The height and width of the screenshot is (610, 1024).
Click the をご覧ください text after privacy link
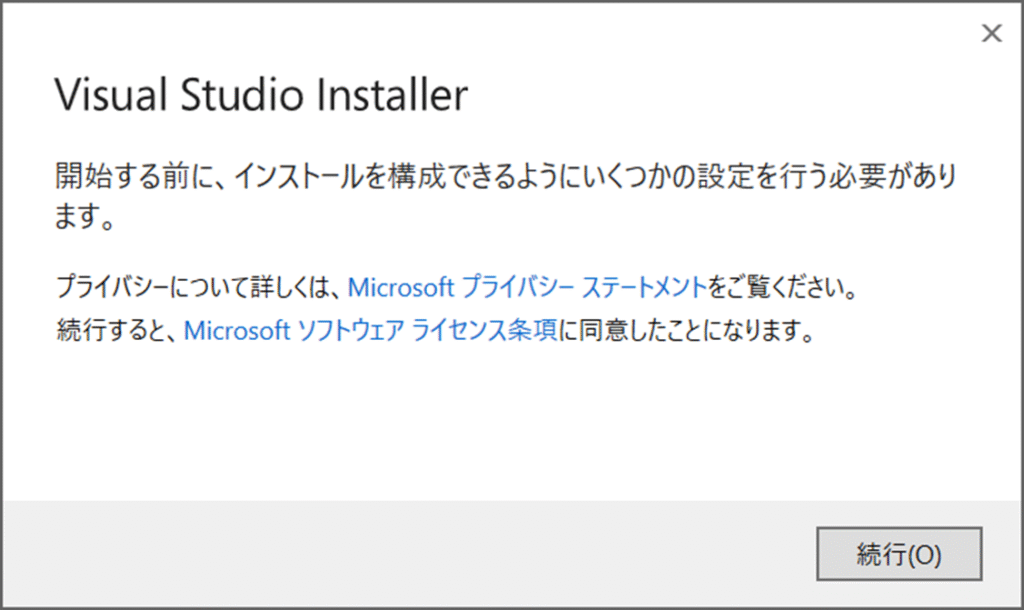[782, 287]
